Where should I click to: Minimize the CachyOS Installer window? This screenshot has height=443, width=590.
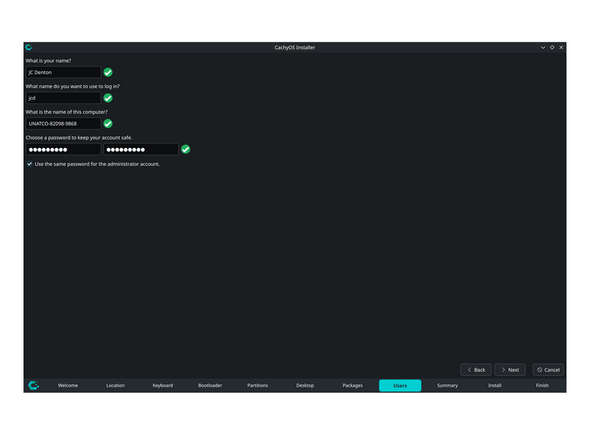click(x=543, y=47)
